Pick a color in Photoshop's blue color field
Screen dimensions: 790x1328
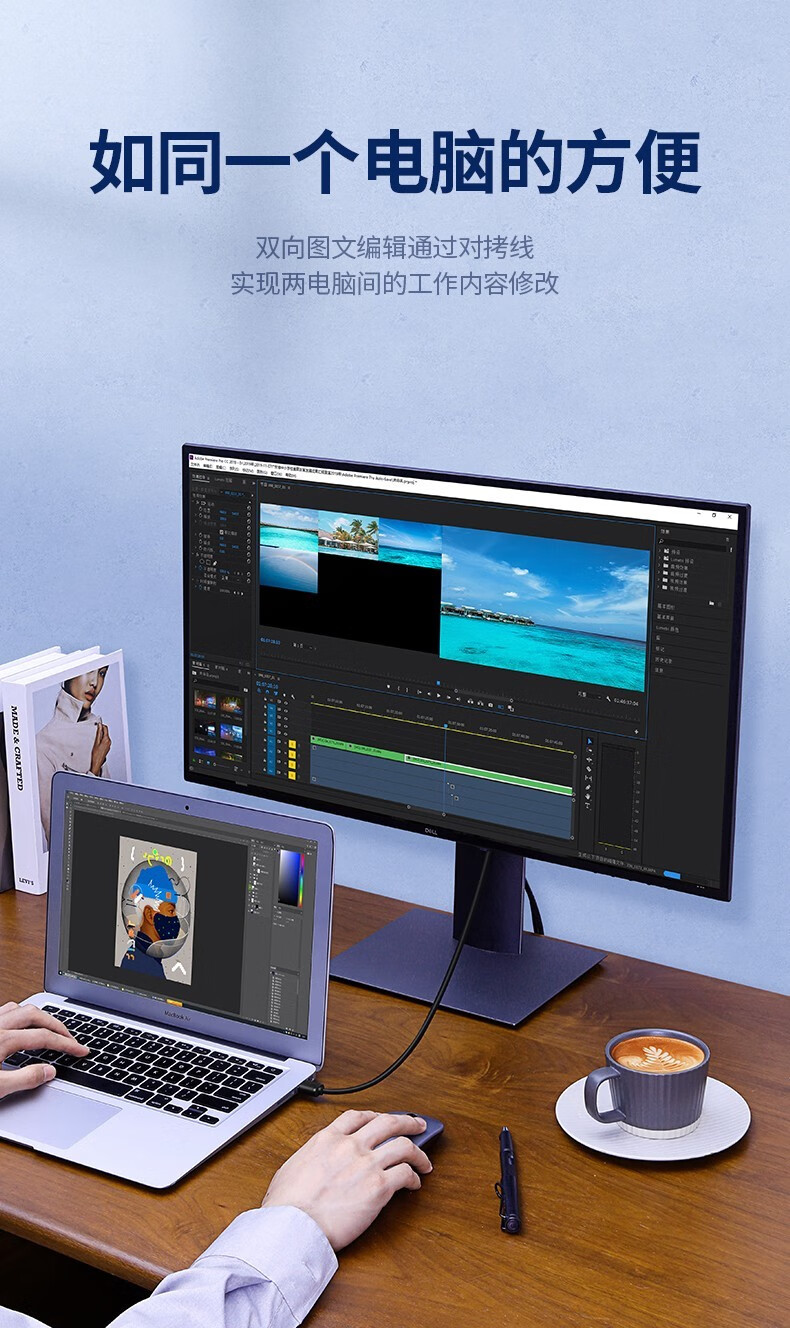289,878
